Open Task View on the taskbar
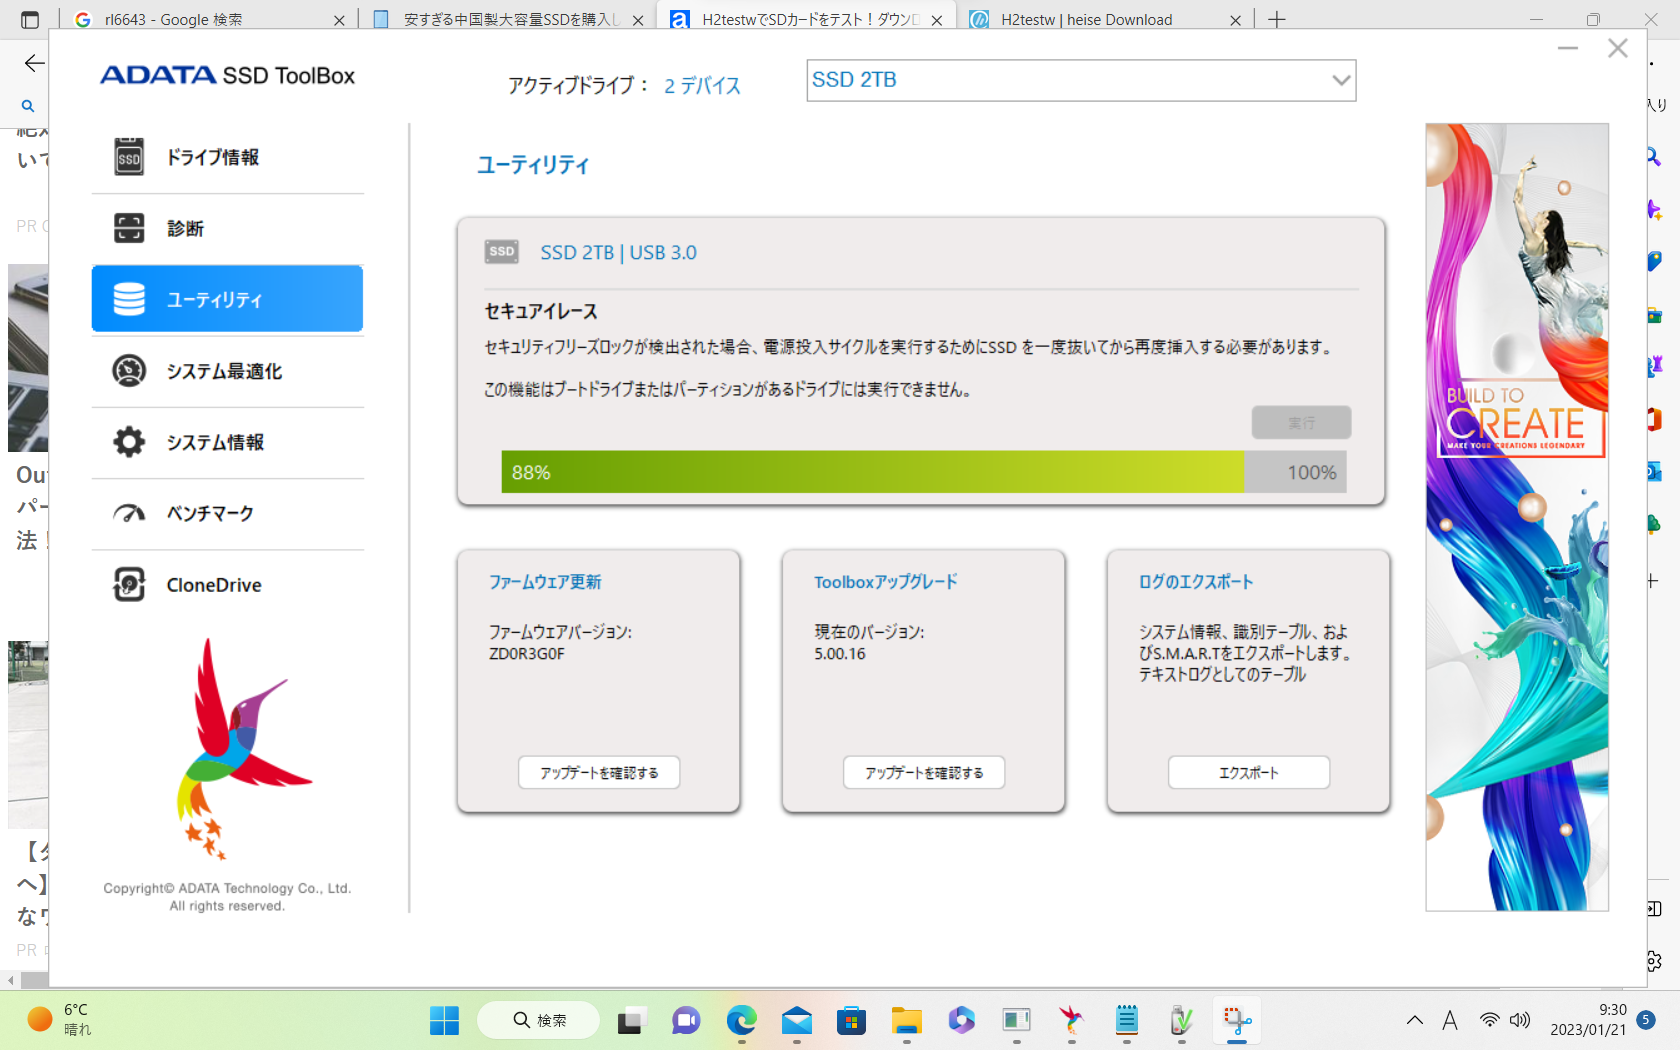Screen dimensions: 1680x1050 click(630, 1020)
